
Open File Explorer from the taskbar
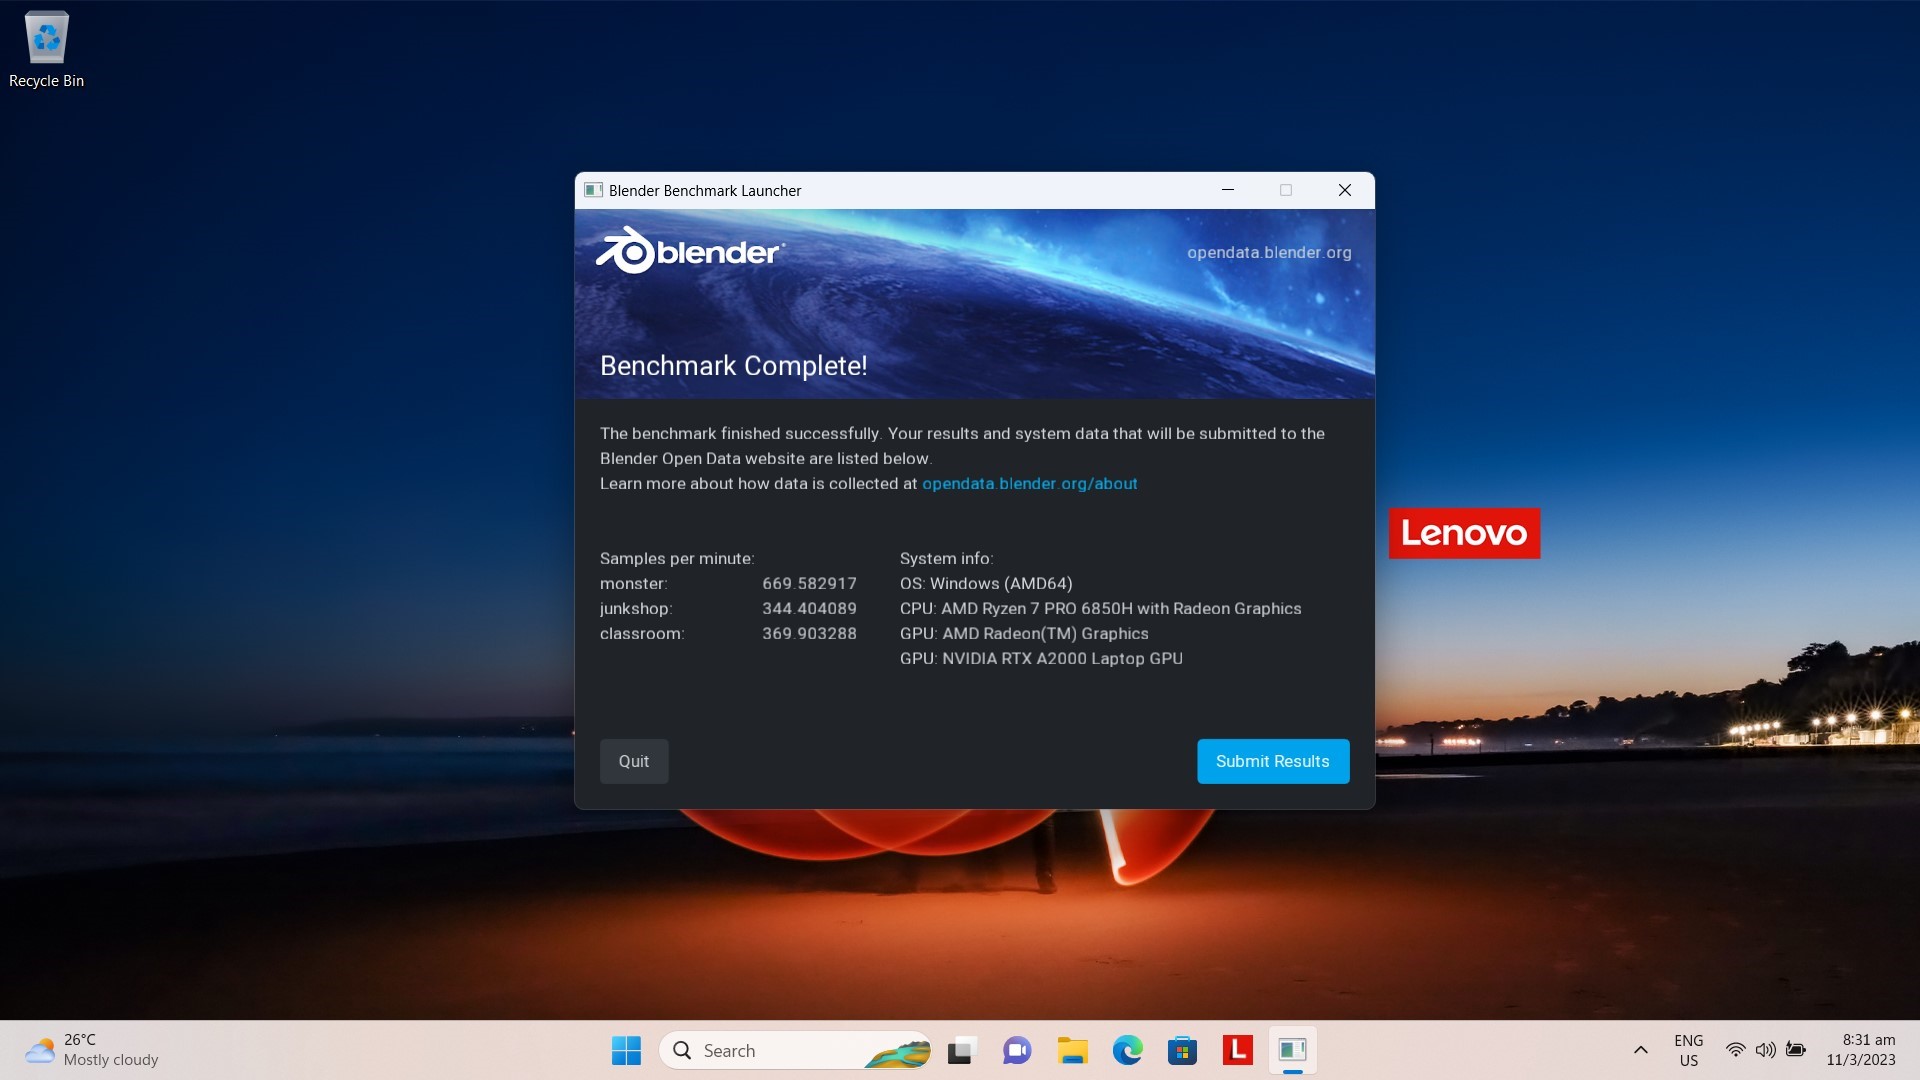point(1072,1050)
